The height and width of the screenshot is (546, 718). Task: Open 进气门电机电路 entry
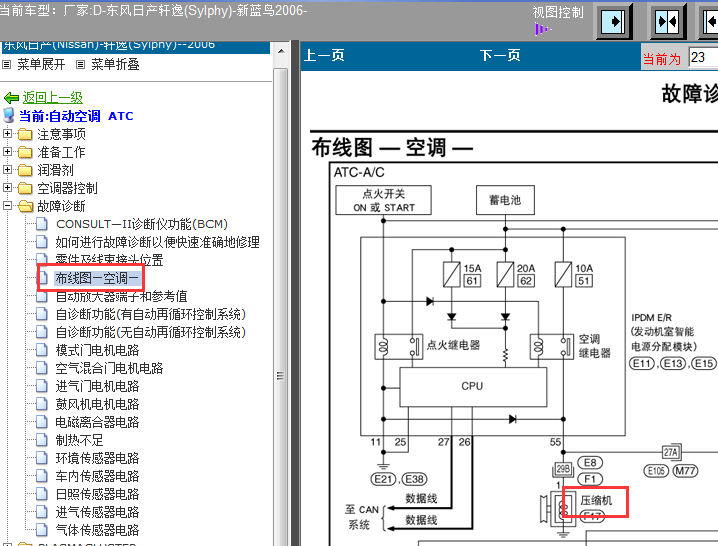98,386
